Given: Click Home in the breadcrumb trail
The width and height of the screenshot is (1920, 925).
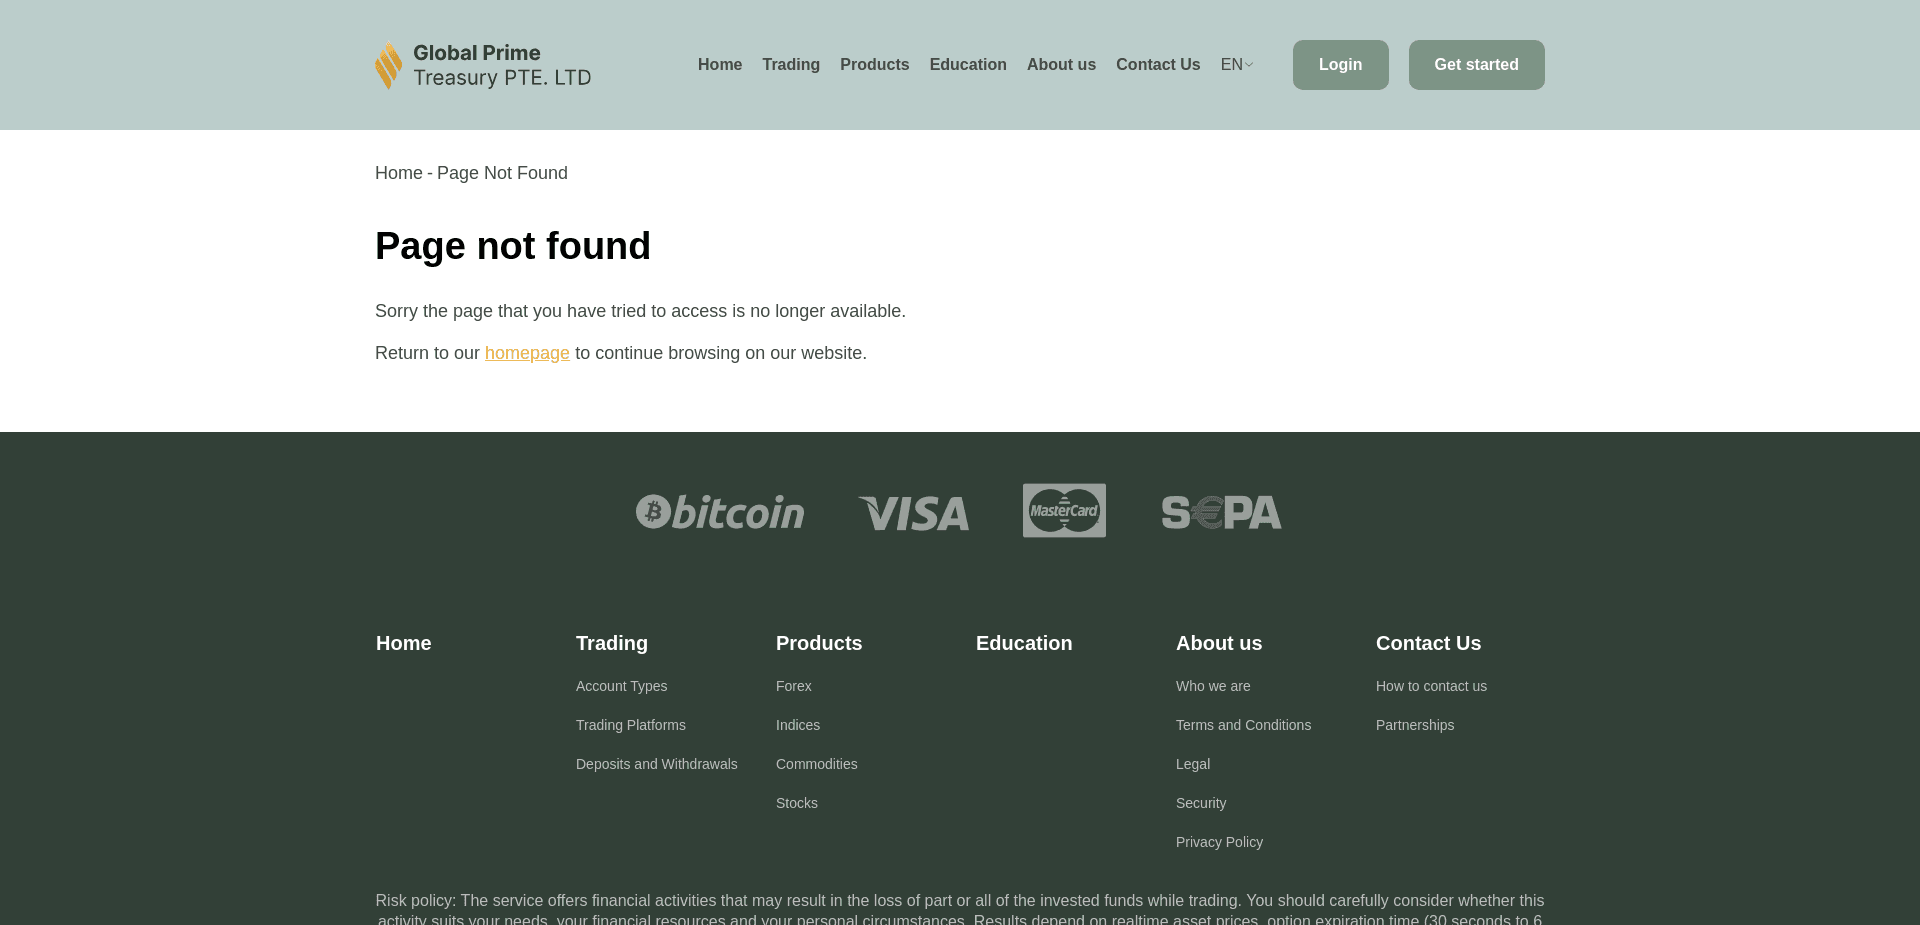Looking at the screenshot, I should click(399, 172).
